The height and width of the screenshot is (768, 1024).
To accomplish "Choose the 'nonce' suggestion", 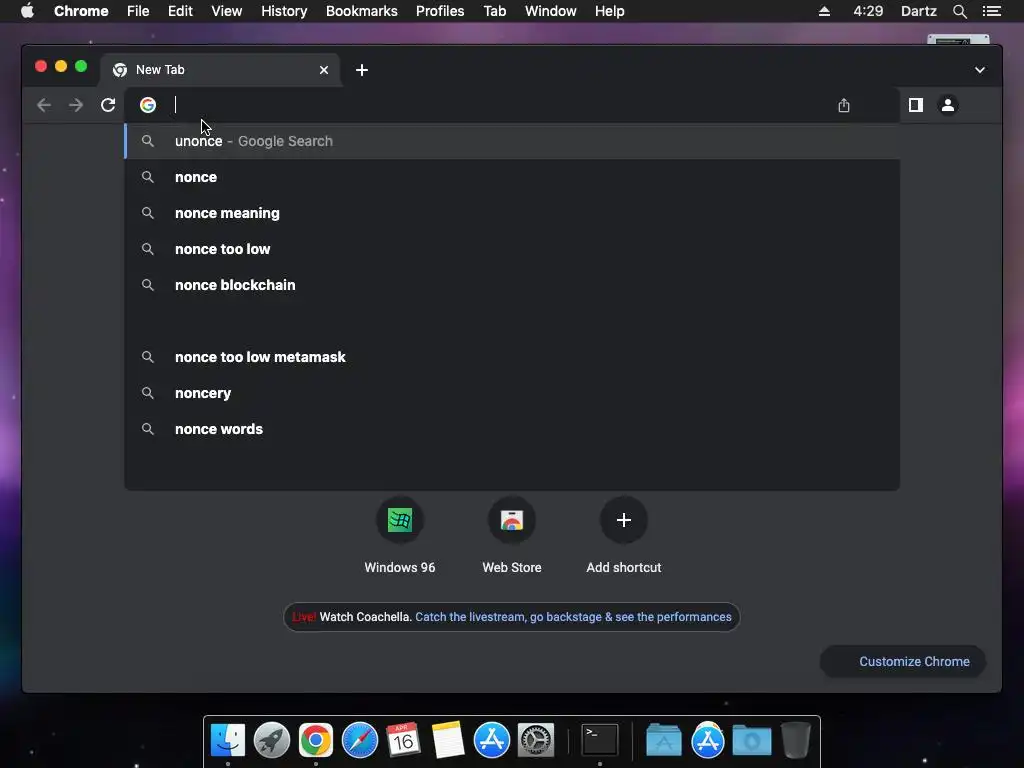I will pos(512,177).
